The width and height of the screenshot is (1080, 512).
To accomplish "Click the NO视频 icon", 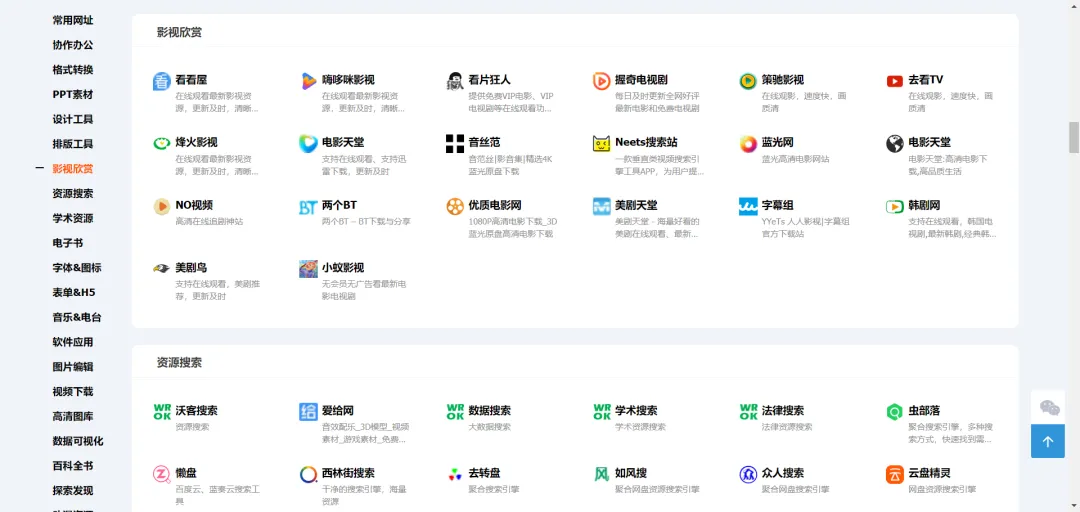I will 161,207.
